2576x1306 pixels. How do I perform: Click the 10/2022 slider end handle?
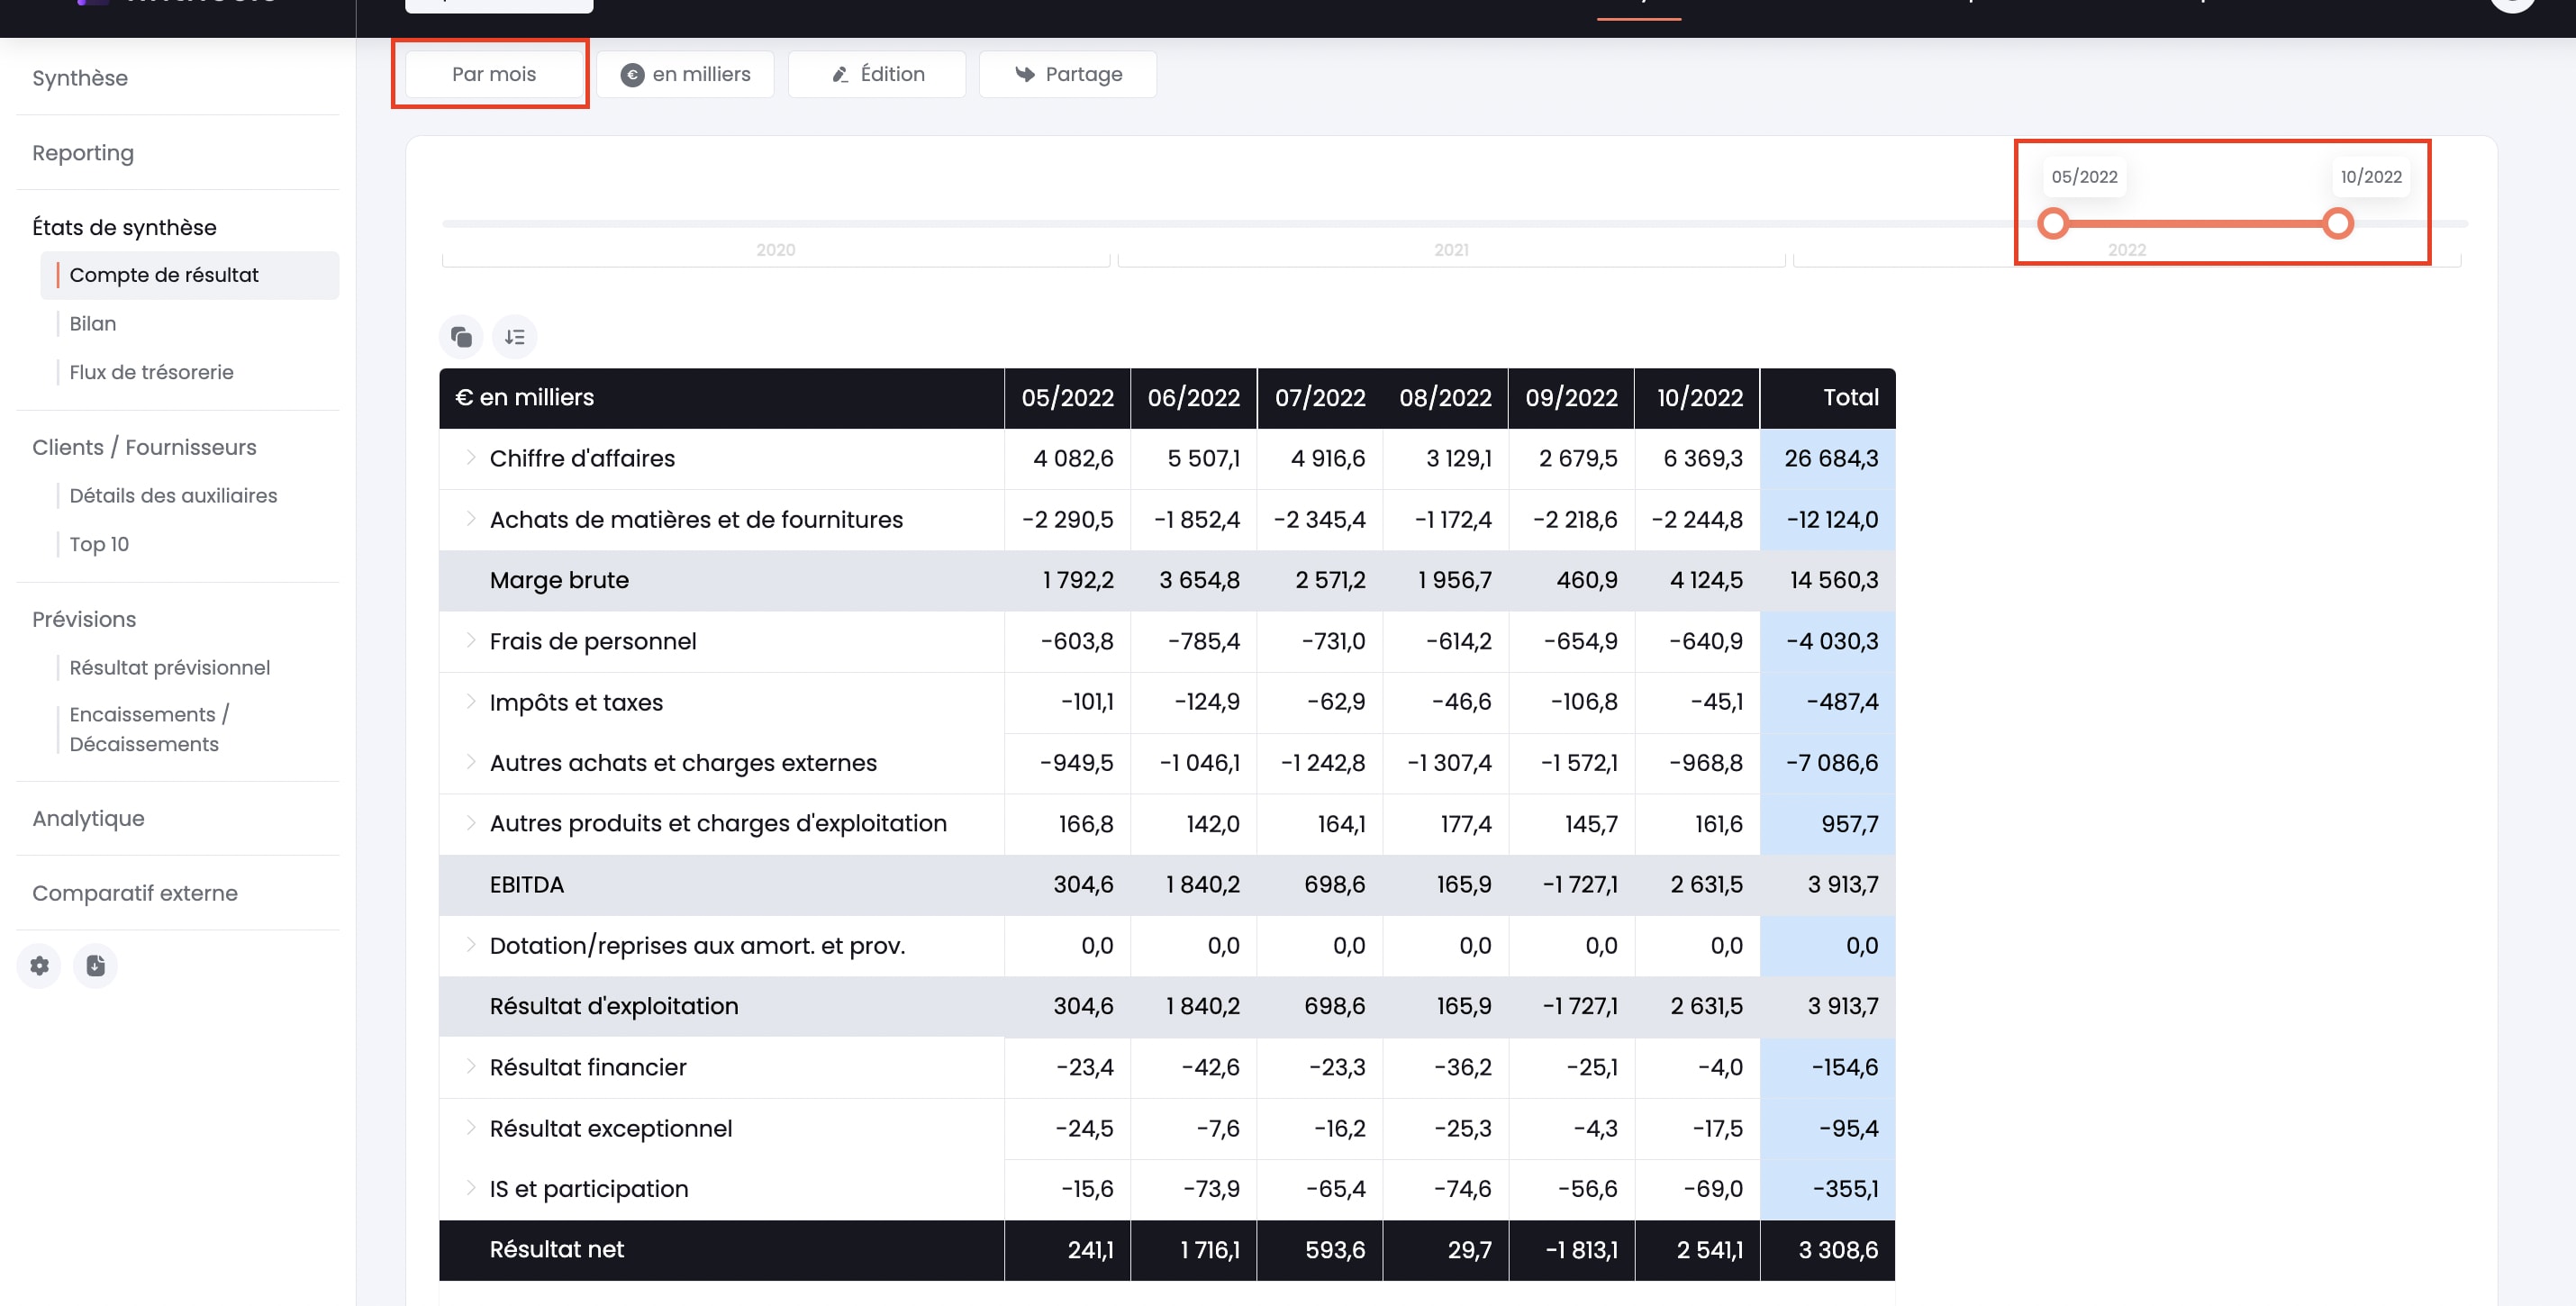pos(2337,223)
